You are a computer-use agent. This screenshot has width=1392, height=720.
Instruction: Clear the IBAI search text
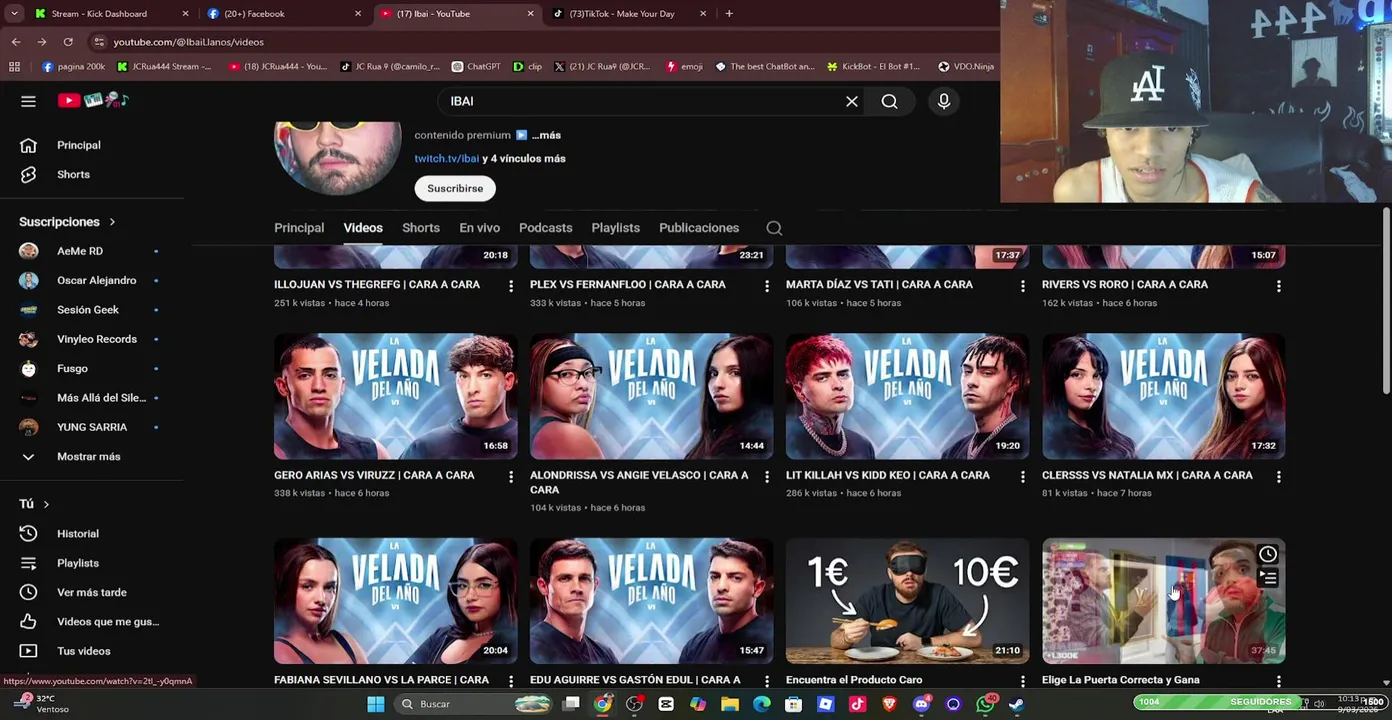pos(852,101)
